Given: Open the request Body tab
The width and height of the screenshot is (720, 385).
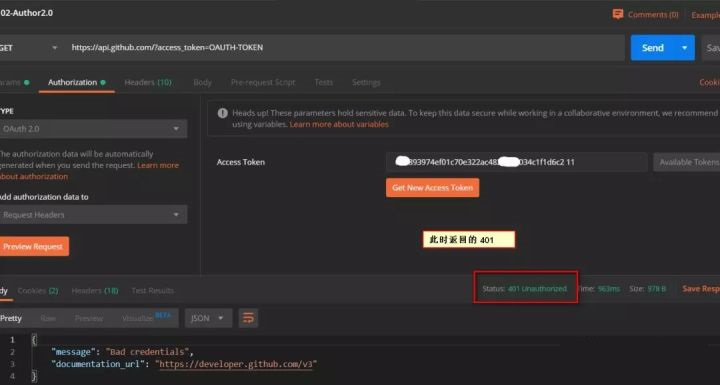Looking at the screenshot, I should [202, 83].
